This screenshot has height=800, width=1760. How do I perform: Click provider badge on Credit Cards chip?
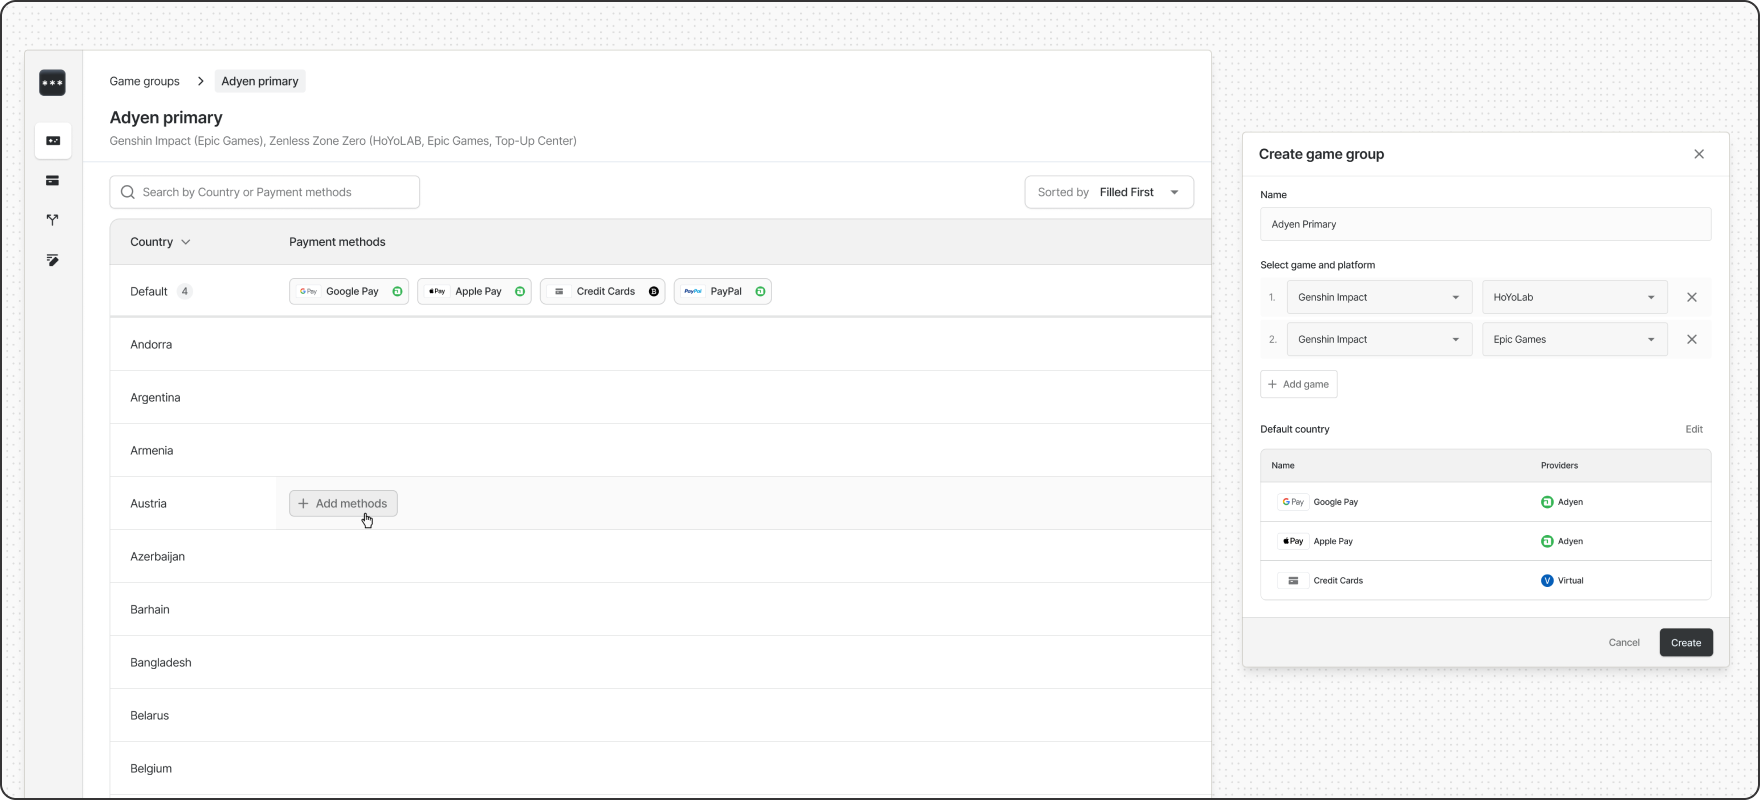[654, 291]
